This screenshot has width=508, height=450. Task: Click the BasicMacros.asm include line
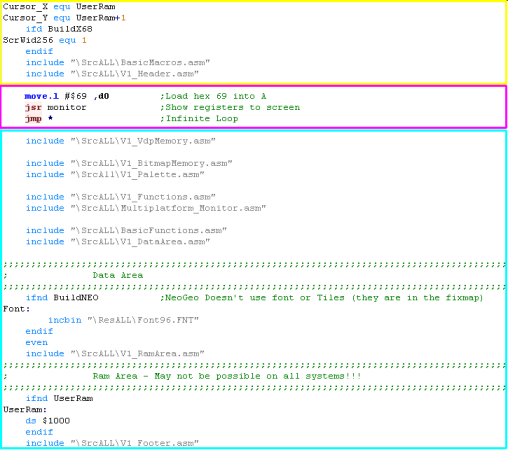pyautogui.click(x=118, y=63)
